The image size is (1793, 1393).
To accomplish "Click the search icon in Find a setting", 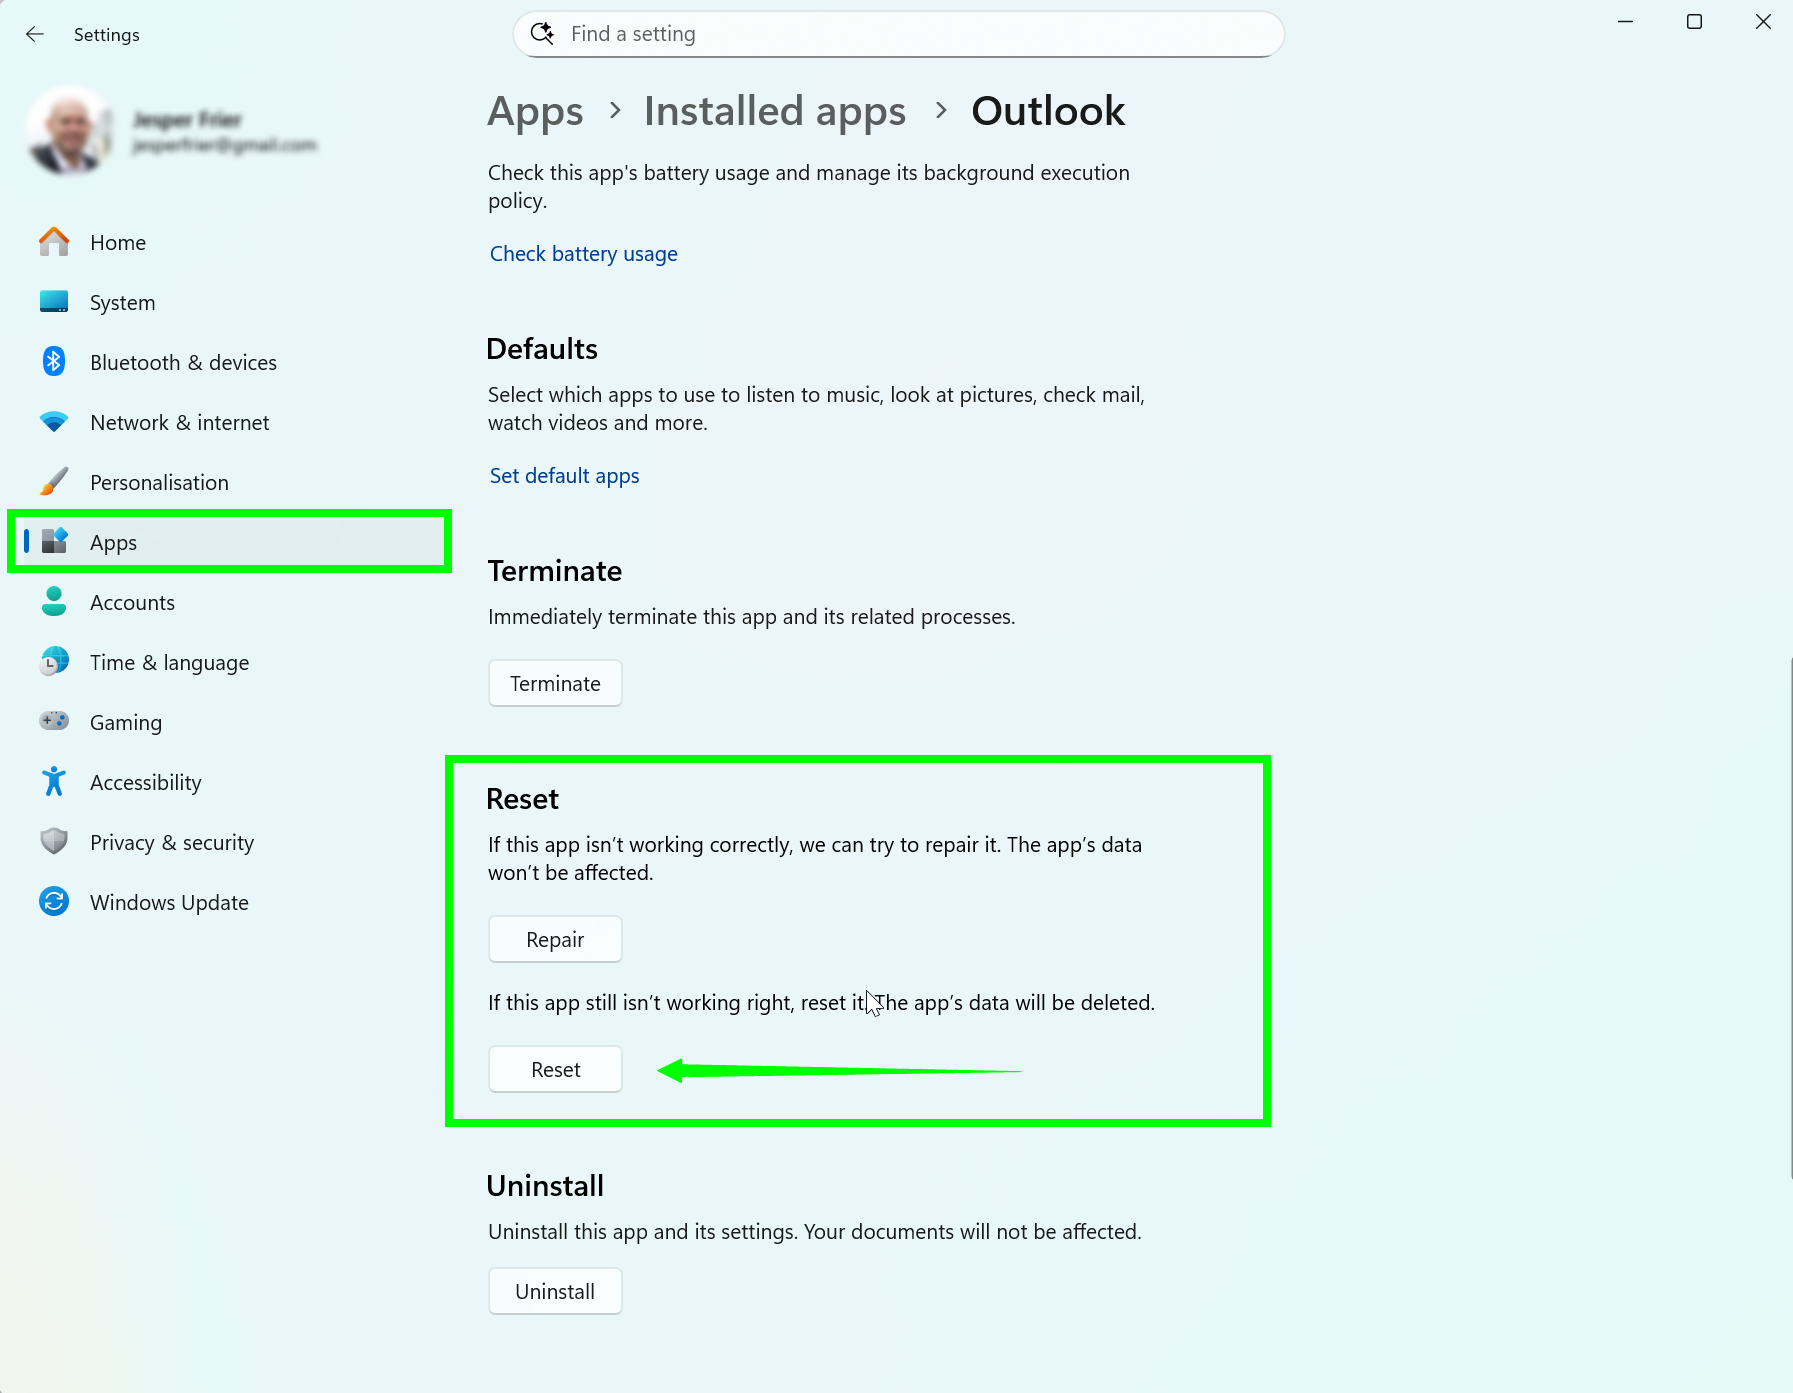I will [542, 34].
